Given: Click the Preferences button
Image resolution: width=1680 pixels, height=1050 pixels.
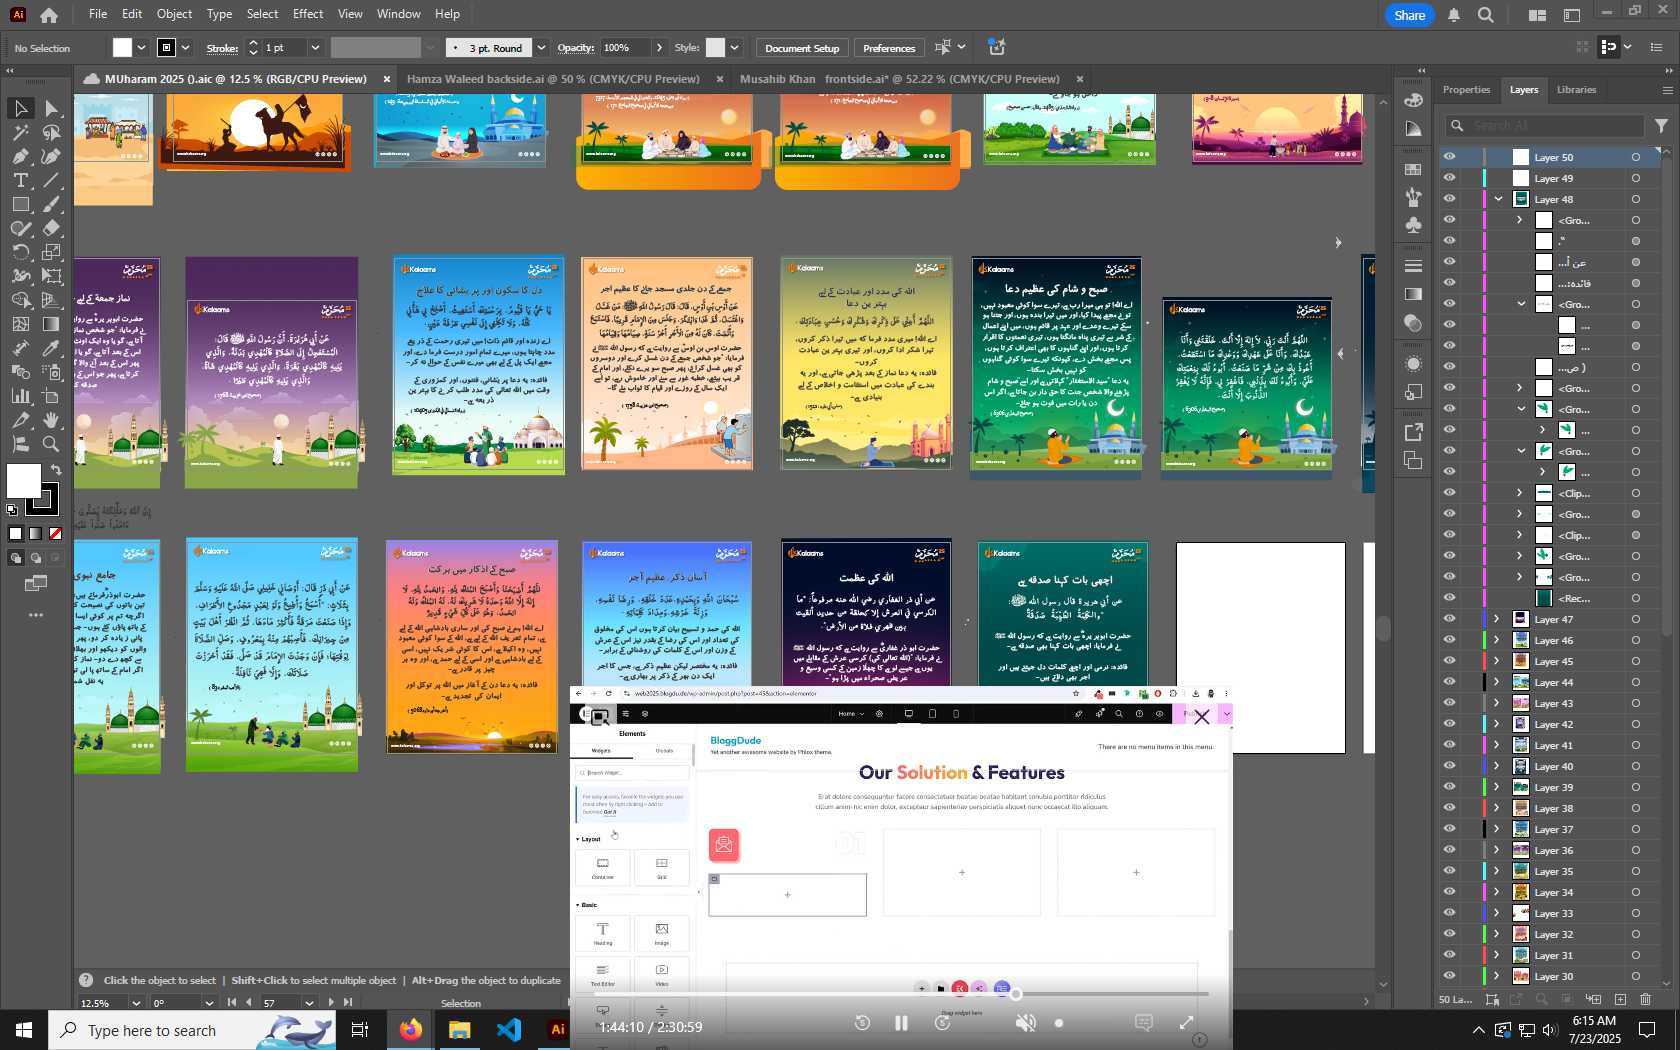Looking at the screenshot, I should point(889,48).
